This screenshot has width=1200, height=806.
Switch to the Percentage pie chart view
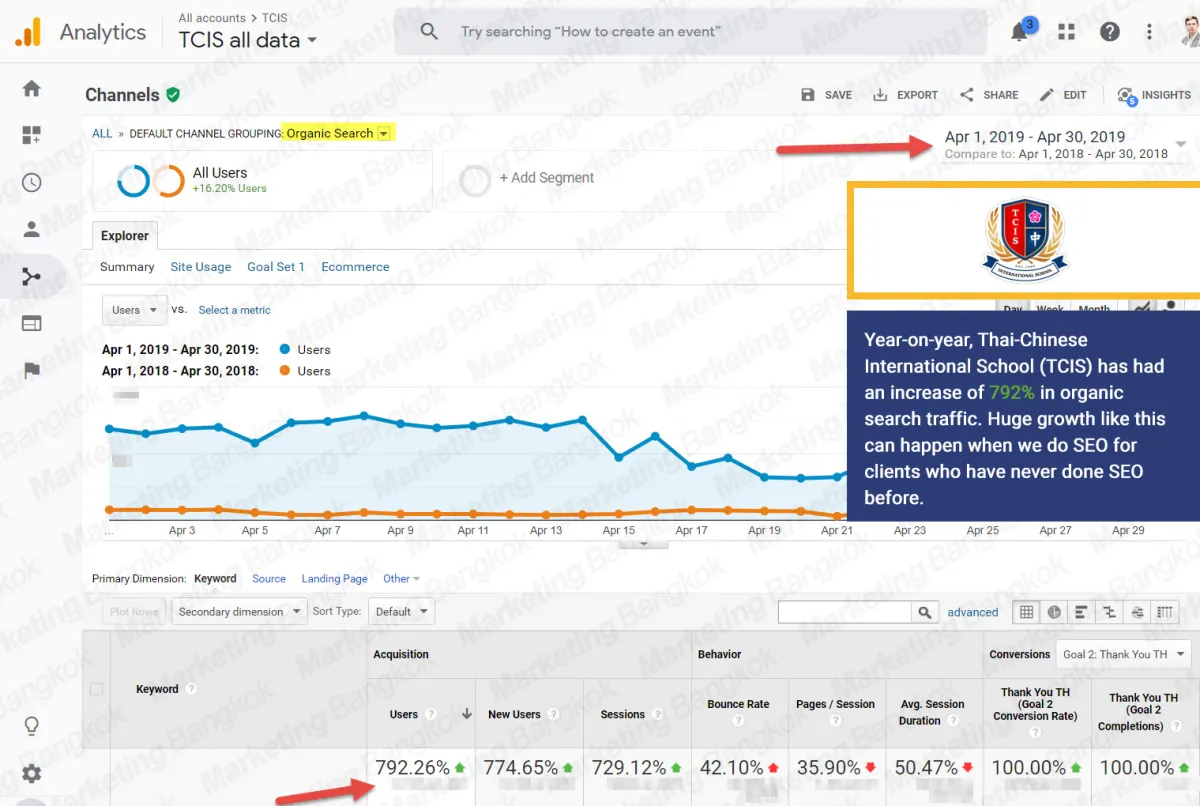tap(1054, 612)
